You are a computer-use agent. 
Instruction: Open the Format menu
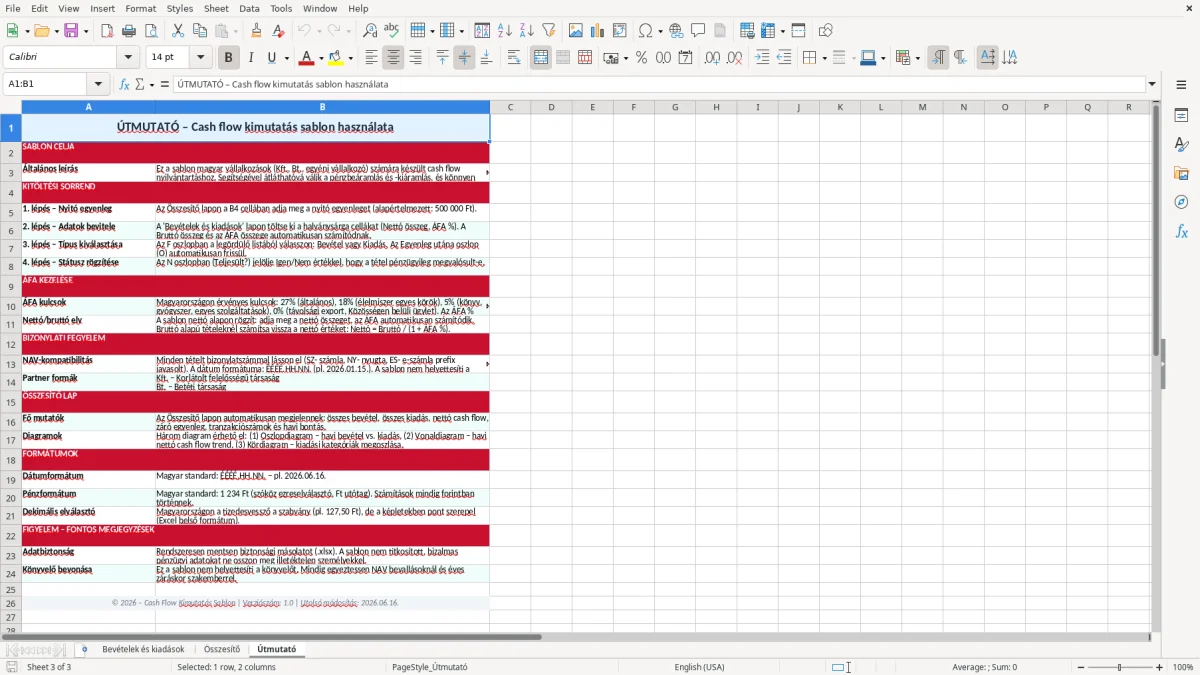point(140,8)
